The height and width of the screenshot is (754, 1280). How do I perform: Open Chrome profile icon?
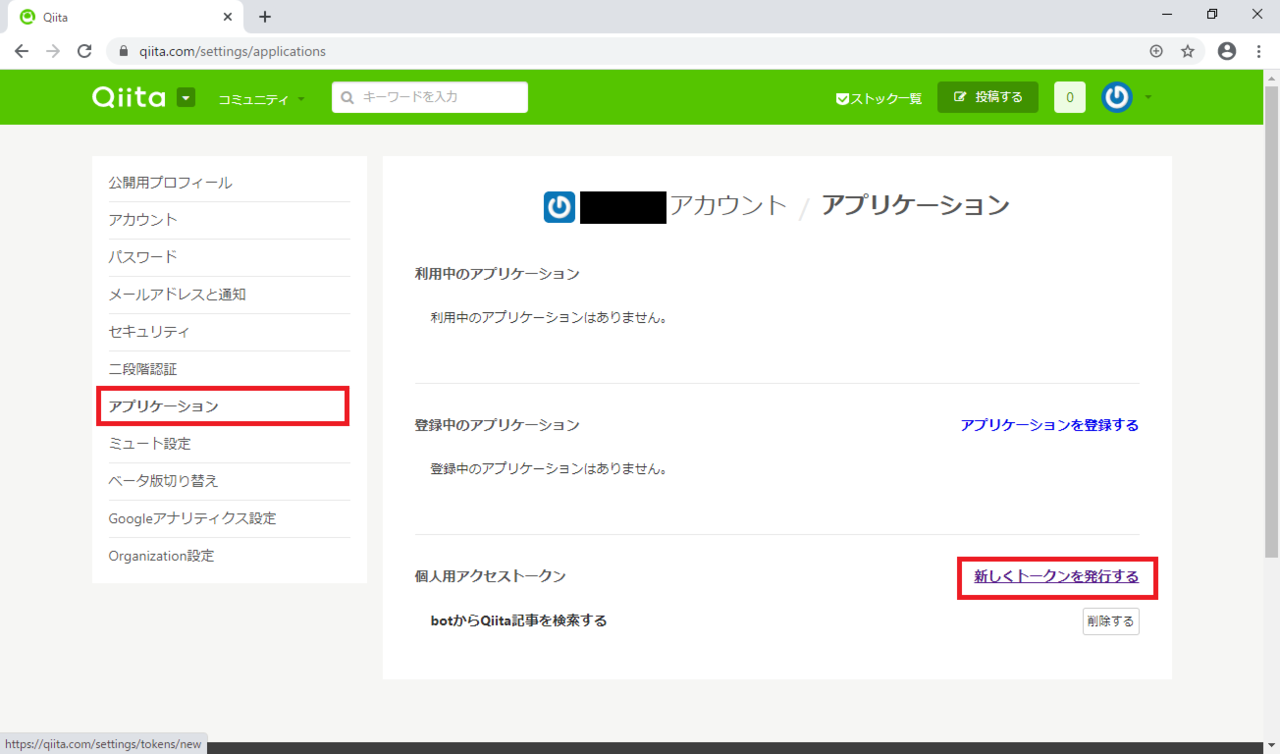pos(1227,51)
